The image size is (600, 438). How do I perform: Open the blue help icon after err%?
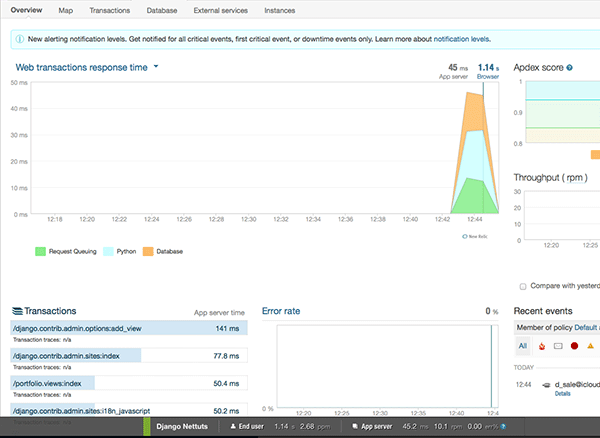click(504, 427)
